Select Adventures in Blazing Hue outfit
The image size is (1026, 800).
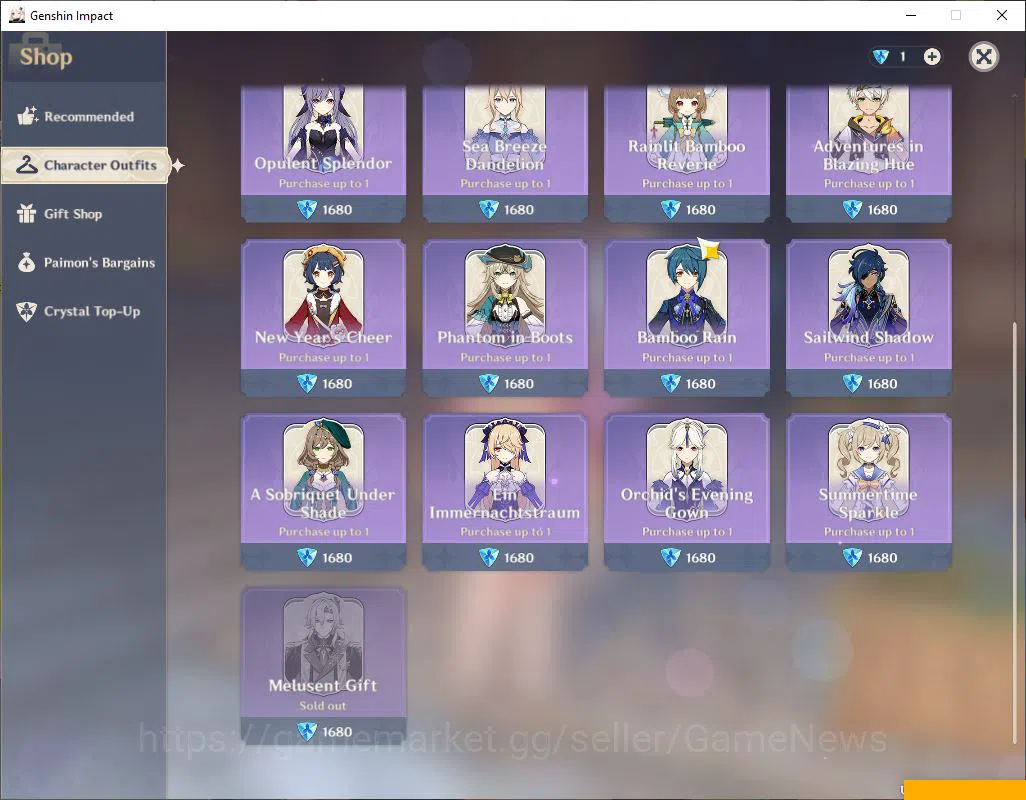pyautogui.click(x=868, y=153)
